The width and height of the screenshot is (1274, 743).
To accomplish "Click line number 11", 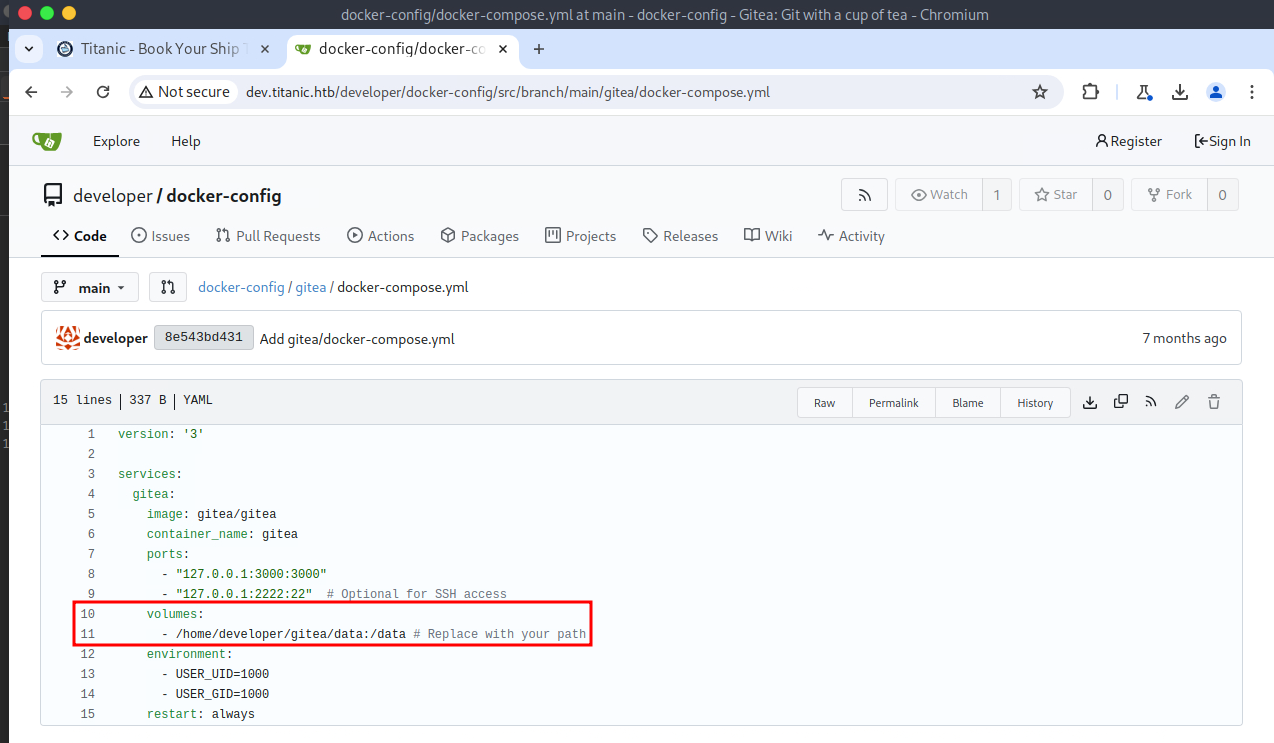I will [x=88, y=634].
